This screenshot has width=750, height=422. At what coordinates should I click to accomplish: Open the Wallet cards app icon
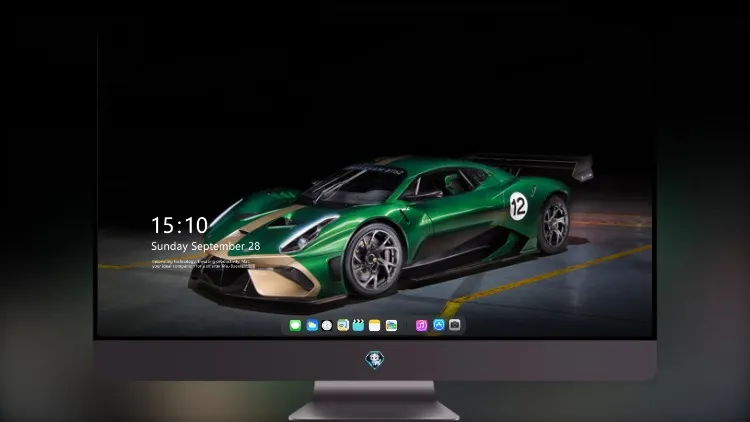[391, 325]
